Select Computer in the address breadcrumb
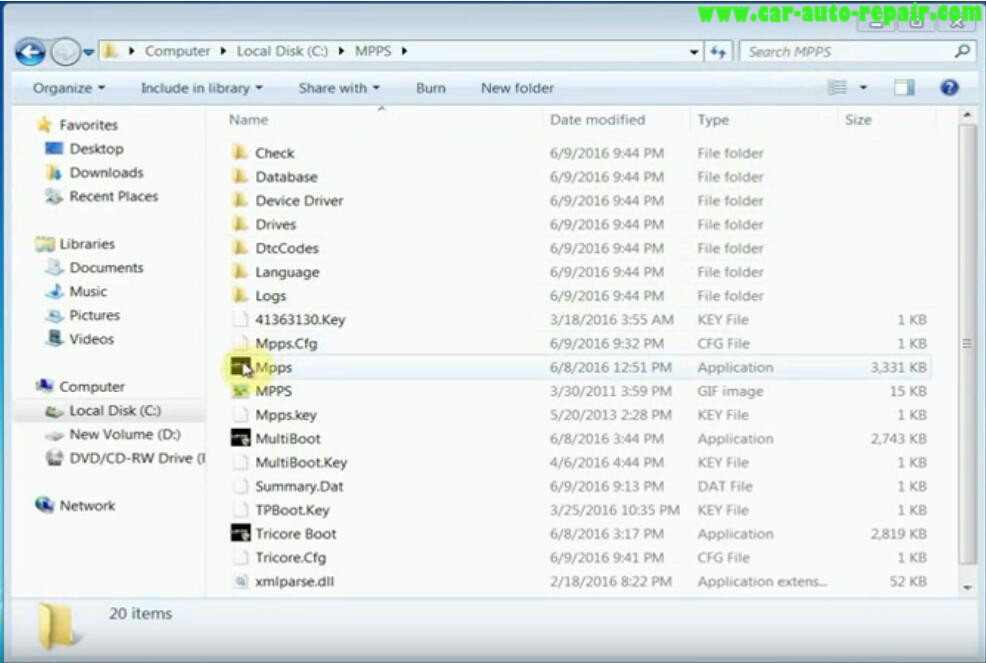Image resolution: width=986 pixels, height=663 pixels. (177, 51)
